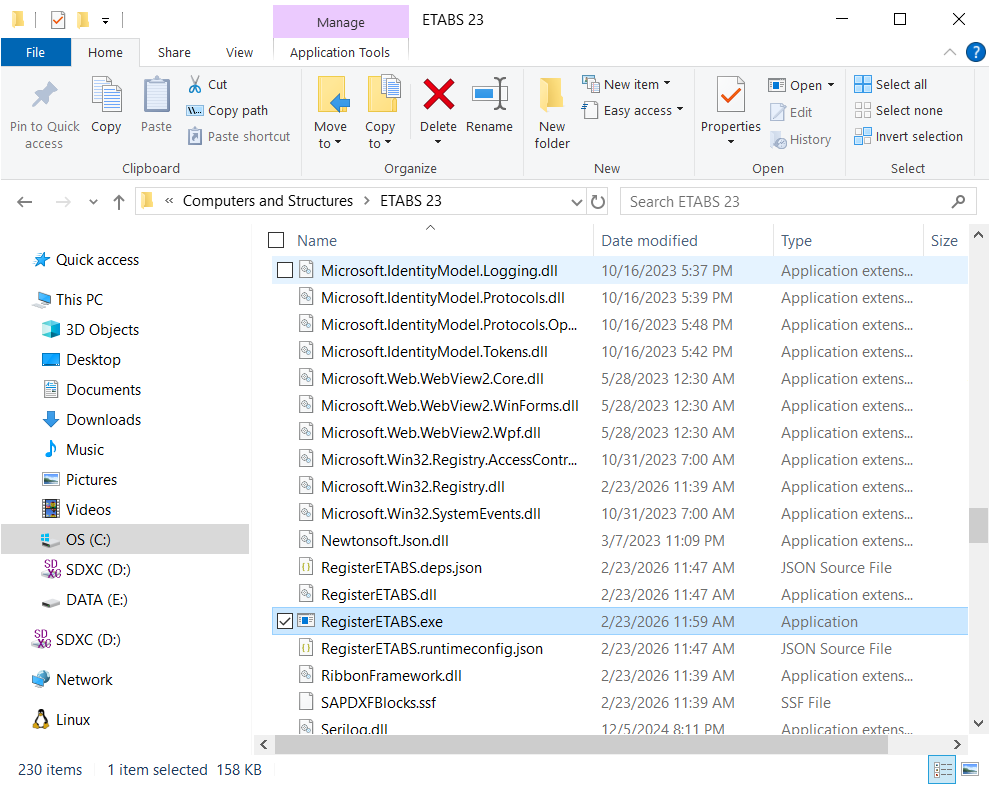This screenshot has width=990, height=785.
Task: Select Network in navigation pane
Action: (84, 680)
